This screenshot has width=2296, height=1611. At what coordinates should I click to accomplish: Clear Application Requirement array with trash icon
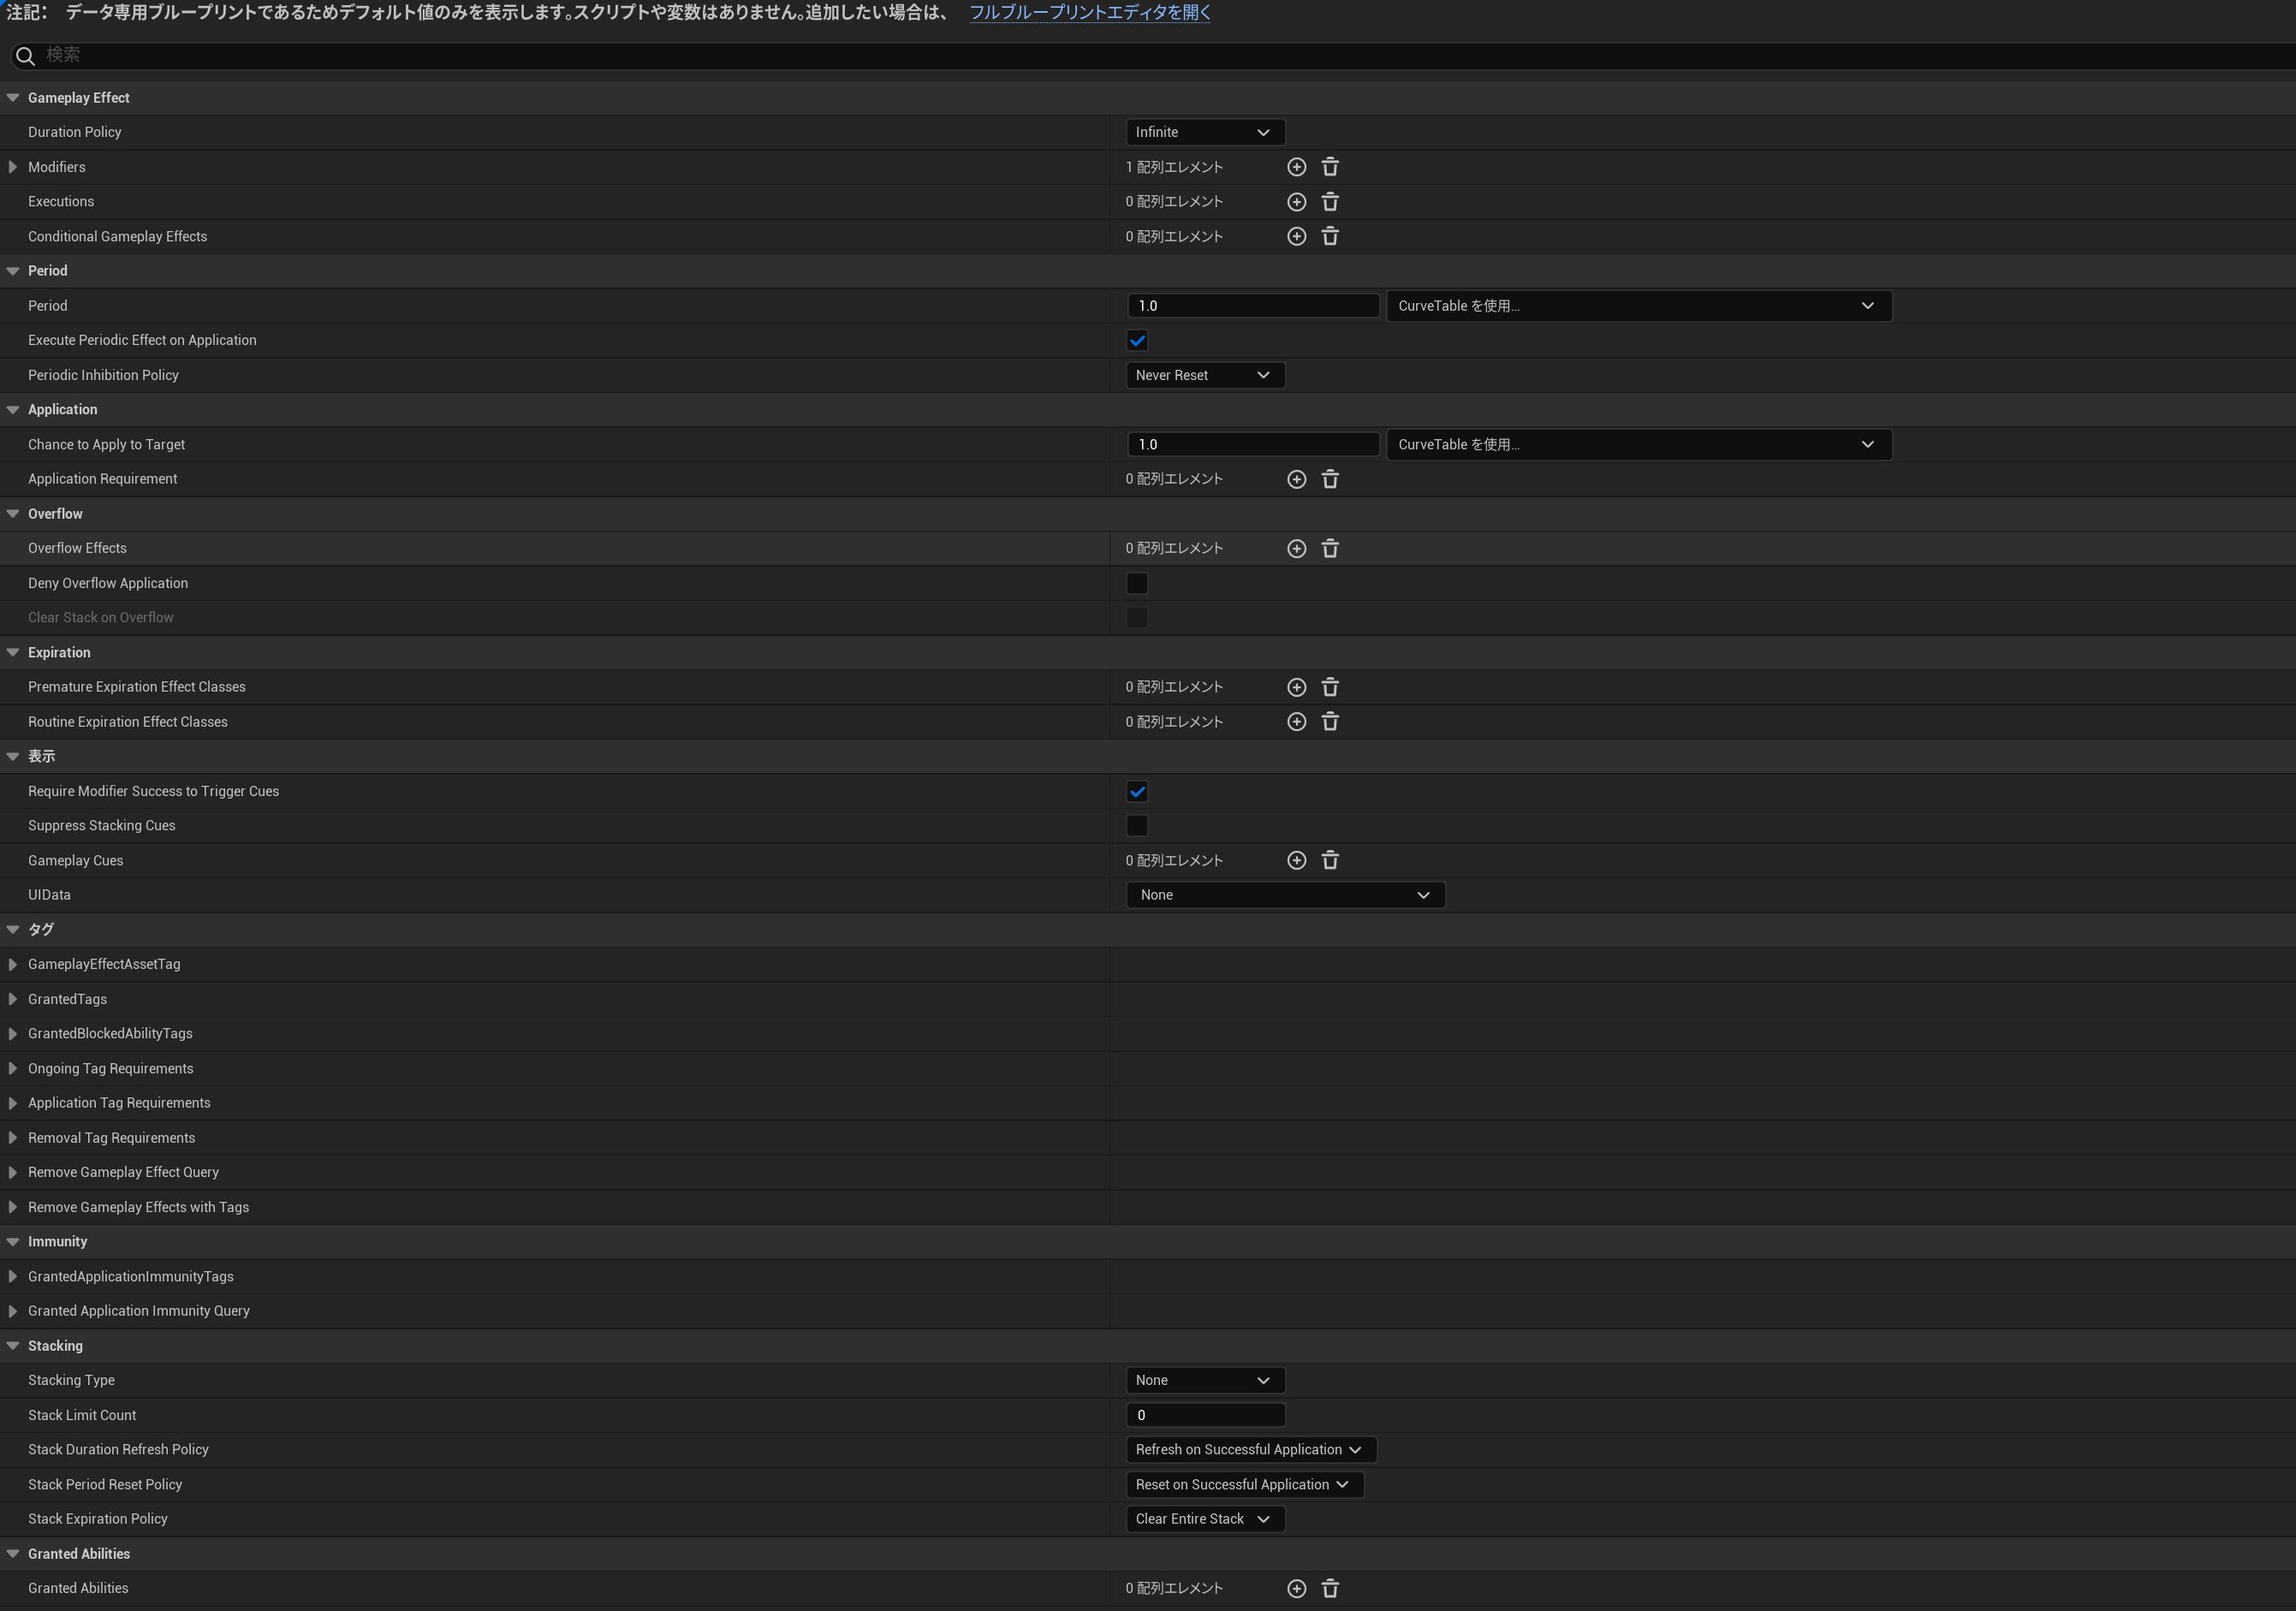(x=1330, y=479)
